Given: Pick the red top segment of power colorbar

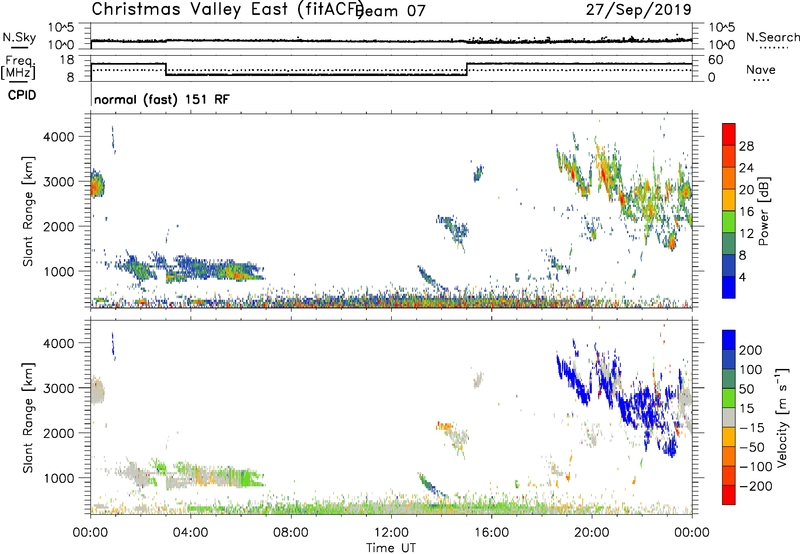Looking at the screenshot, I should click(729, 135).
